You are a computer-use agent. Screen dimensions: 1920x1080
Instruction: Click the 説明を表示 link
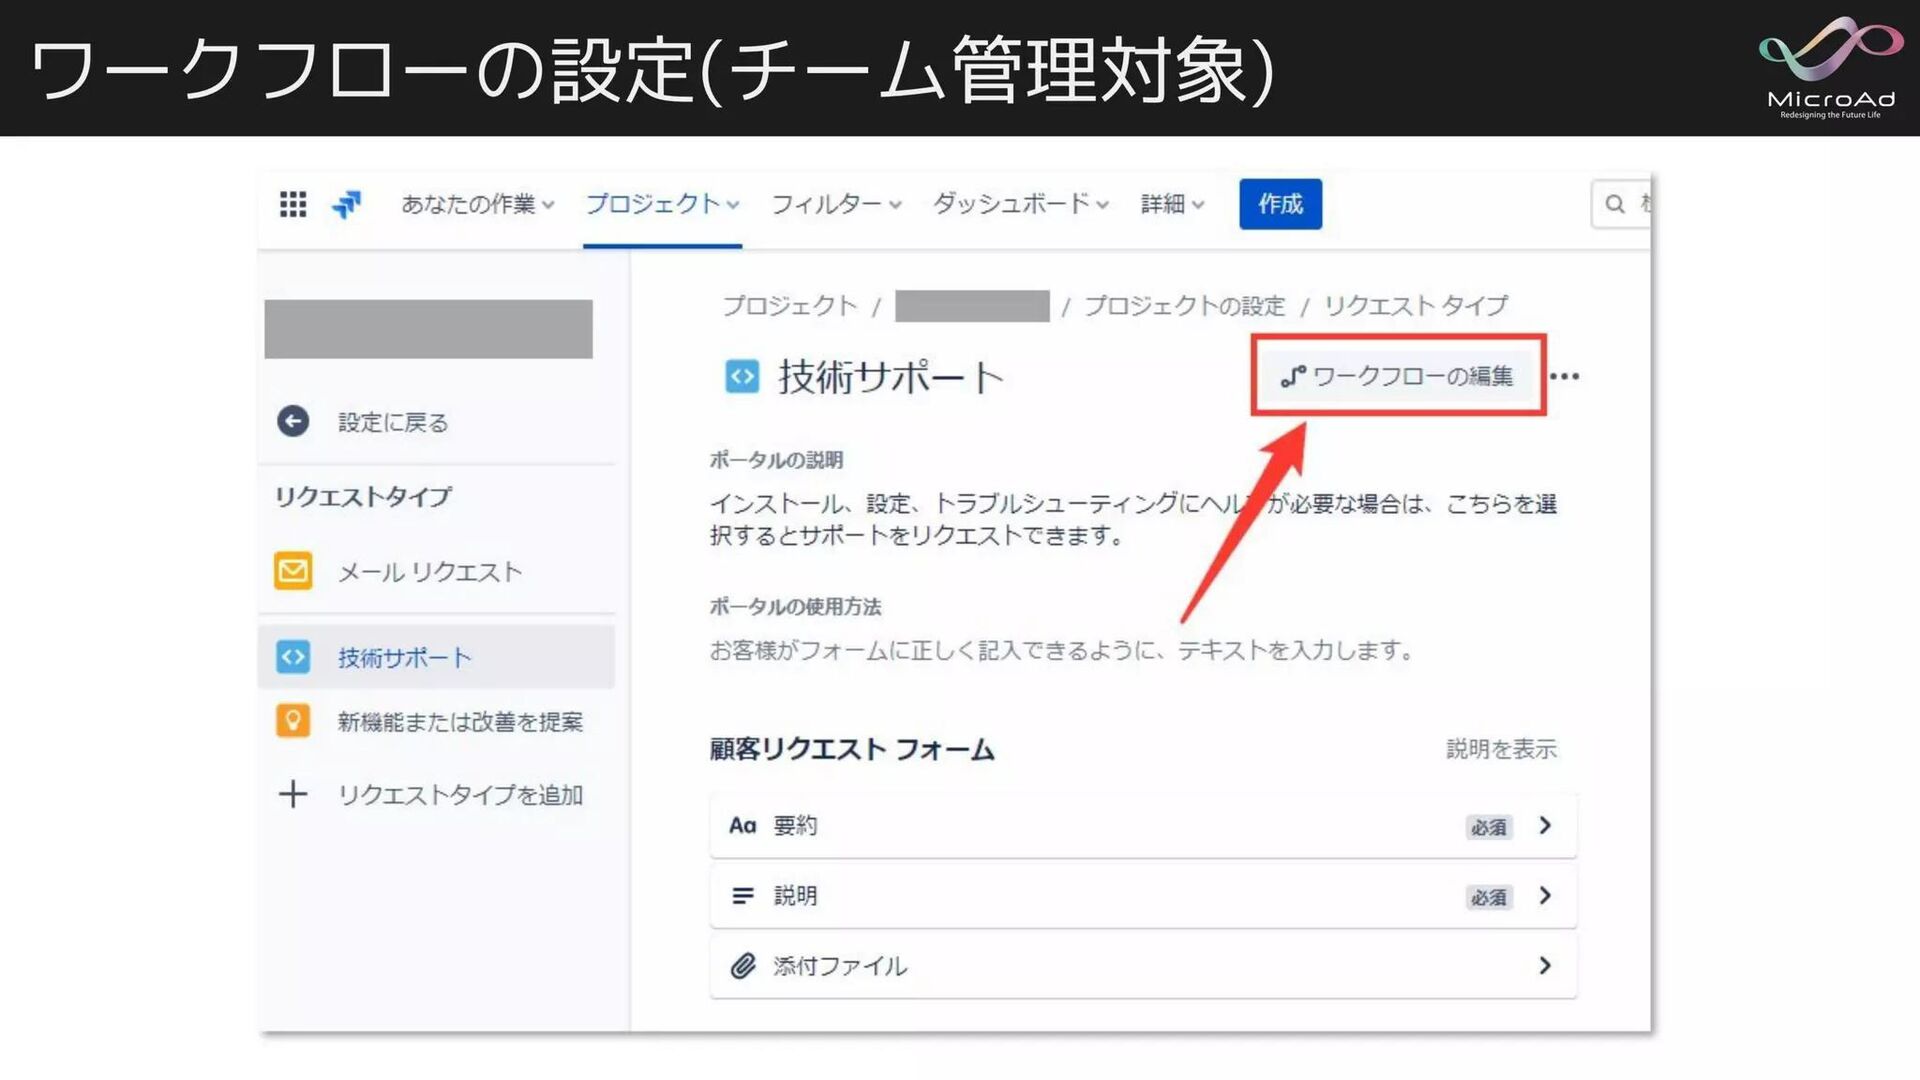coord(1501,749)
